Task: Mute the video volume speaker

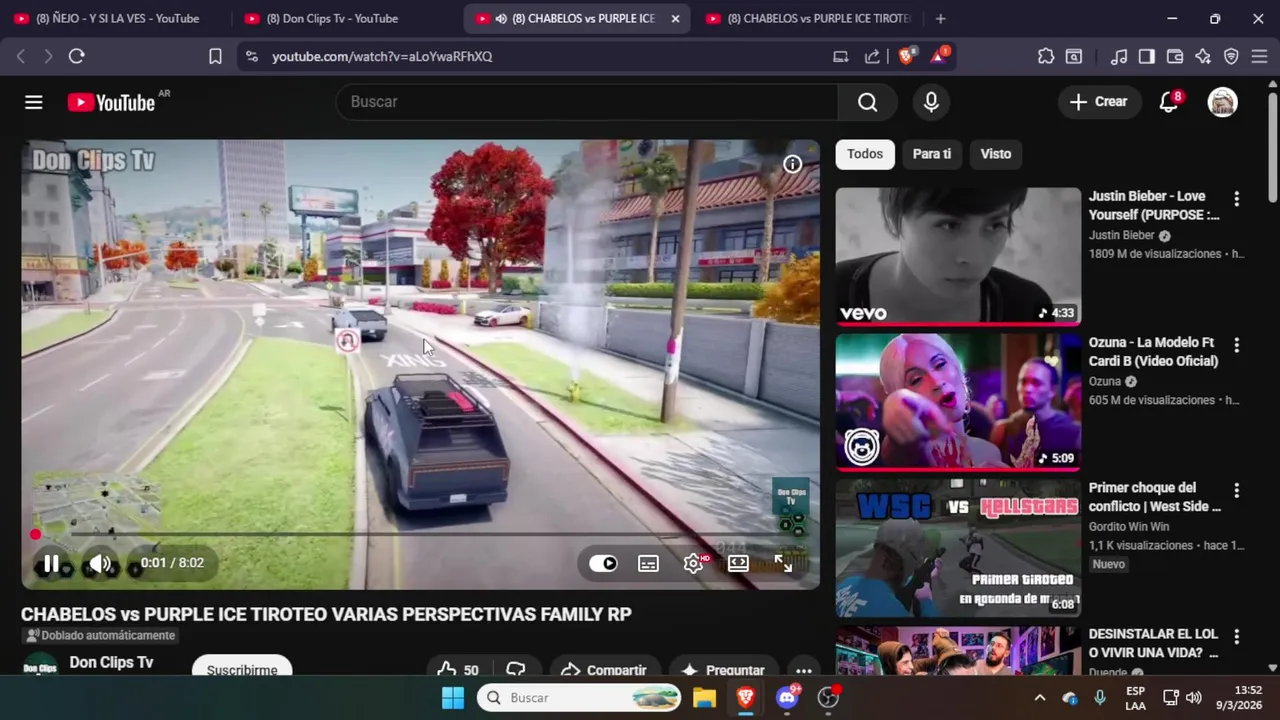Action: tap(100, 563)
